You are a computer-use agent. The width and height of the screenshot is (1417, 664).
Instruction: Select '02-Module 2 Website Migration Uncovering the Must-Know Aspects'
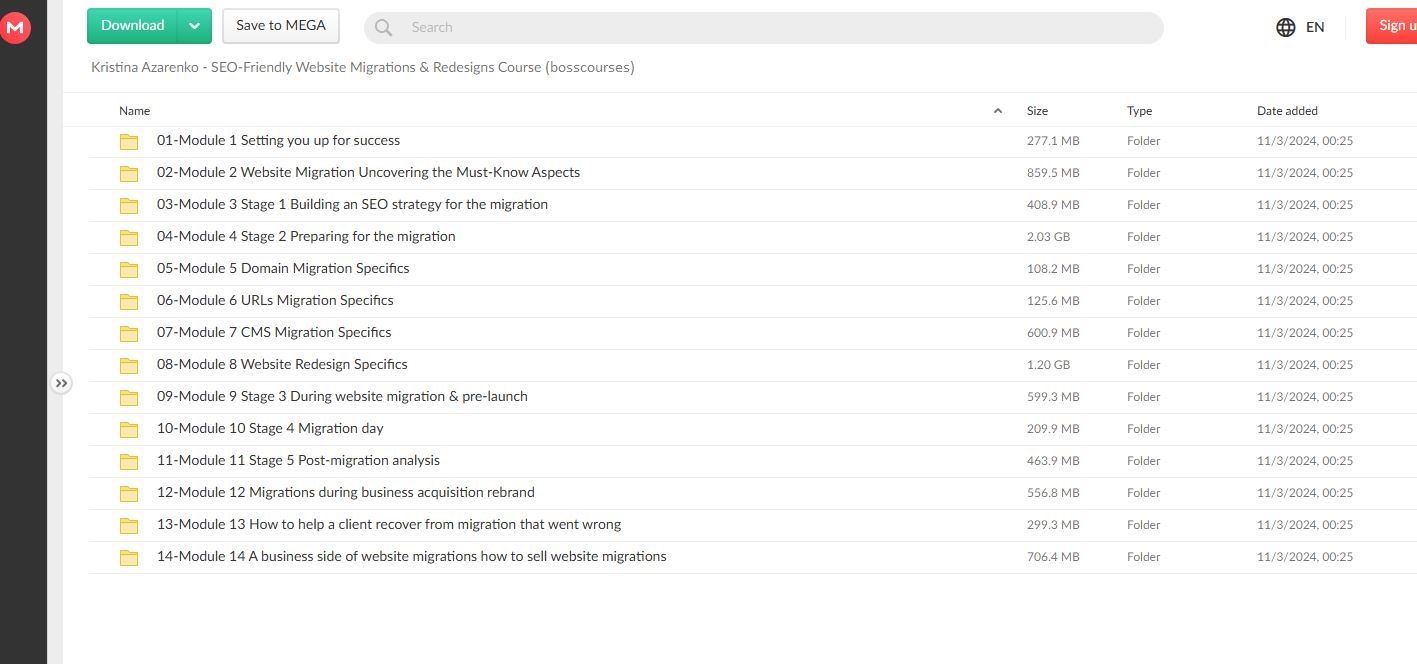click(368, 173)
